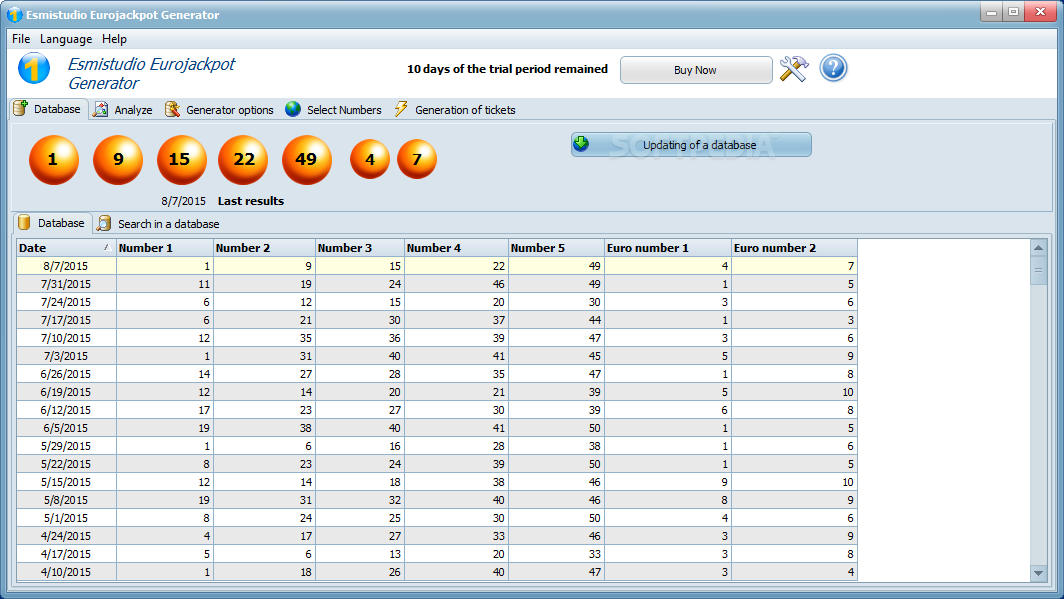
Task: Click the Euro number 2 column header
Action: pyautogui.click(x=795, y=248)
